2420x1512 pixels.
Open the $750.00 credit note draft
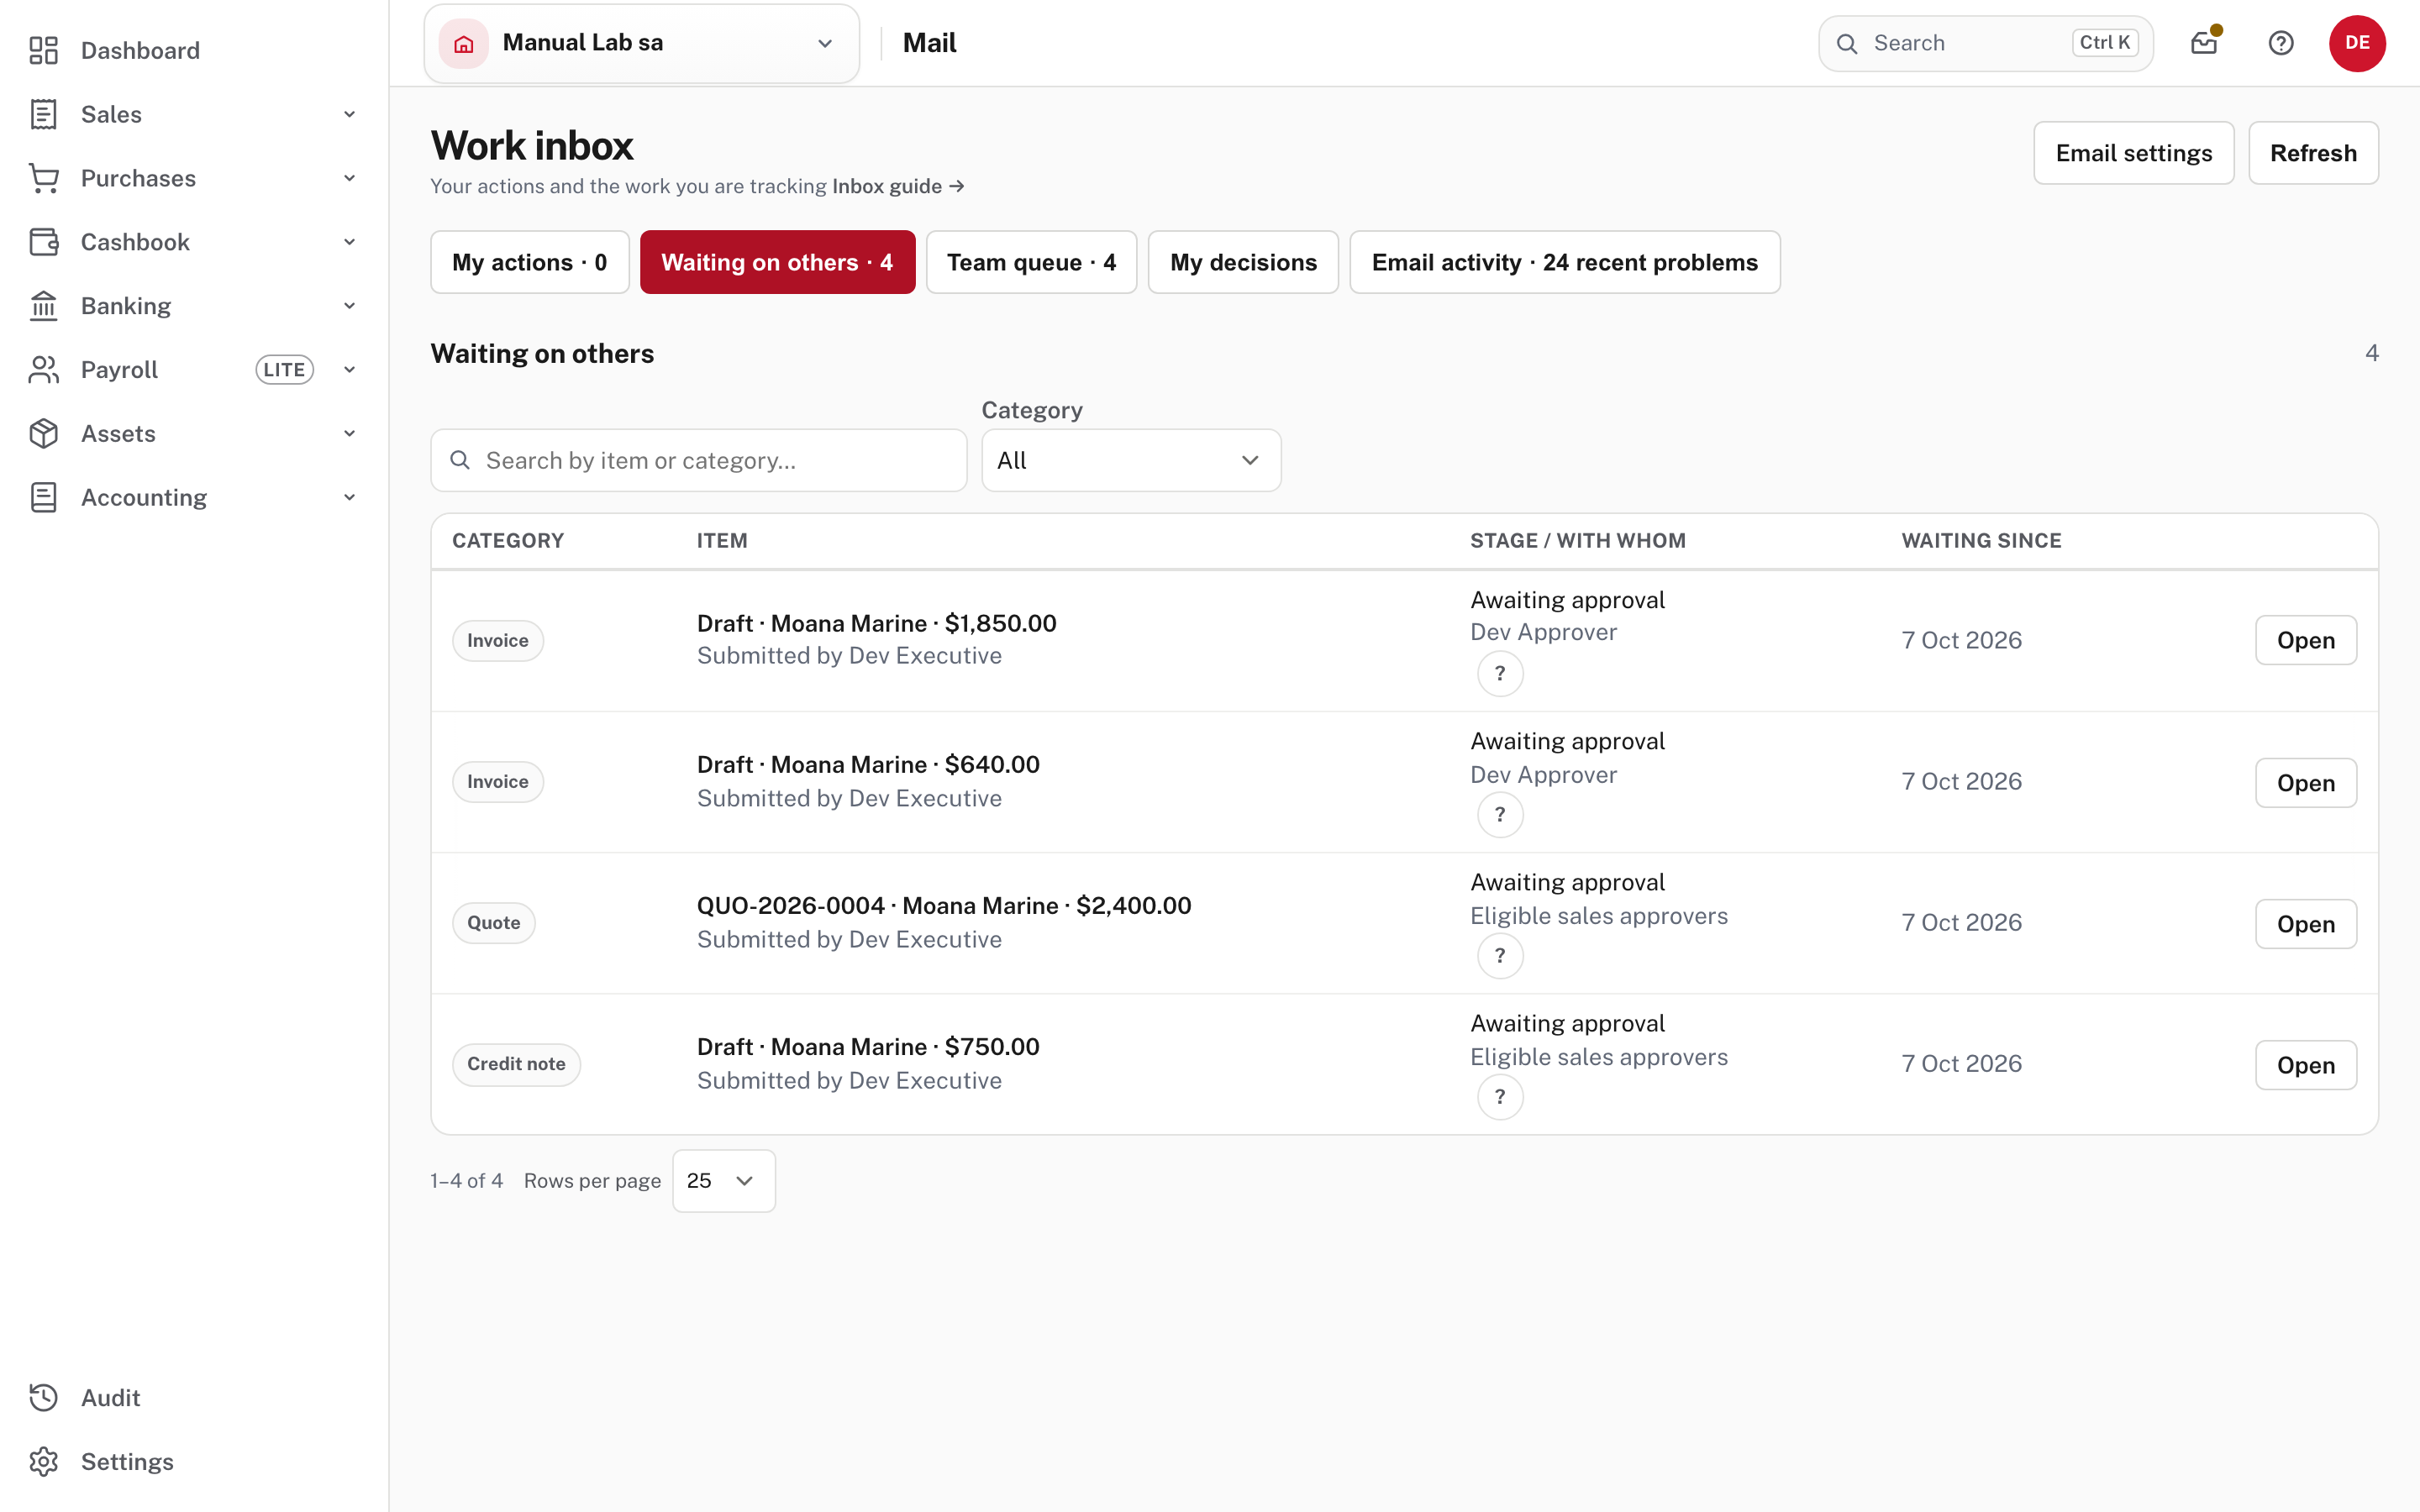(x=2306, y=1065)
